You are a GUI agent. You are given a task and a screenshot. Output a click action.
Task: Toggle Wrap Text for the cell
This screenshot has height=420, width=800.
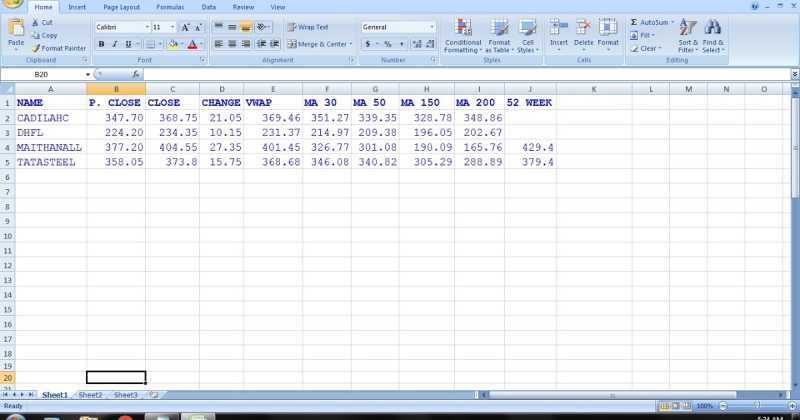click(307, 27)
